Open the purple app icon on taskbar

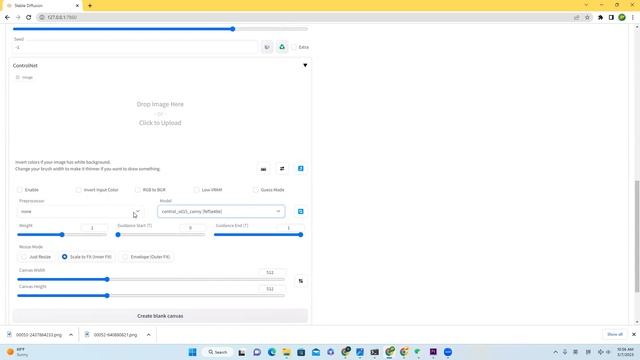[433, 352]
